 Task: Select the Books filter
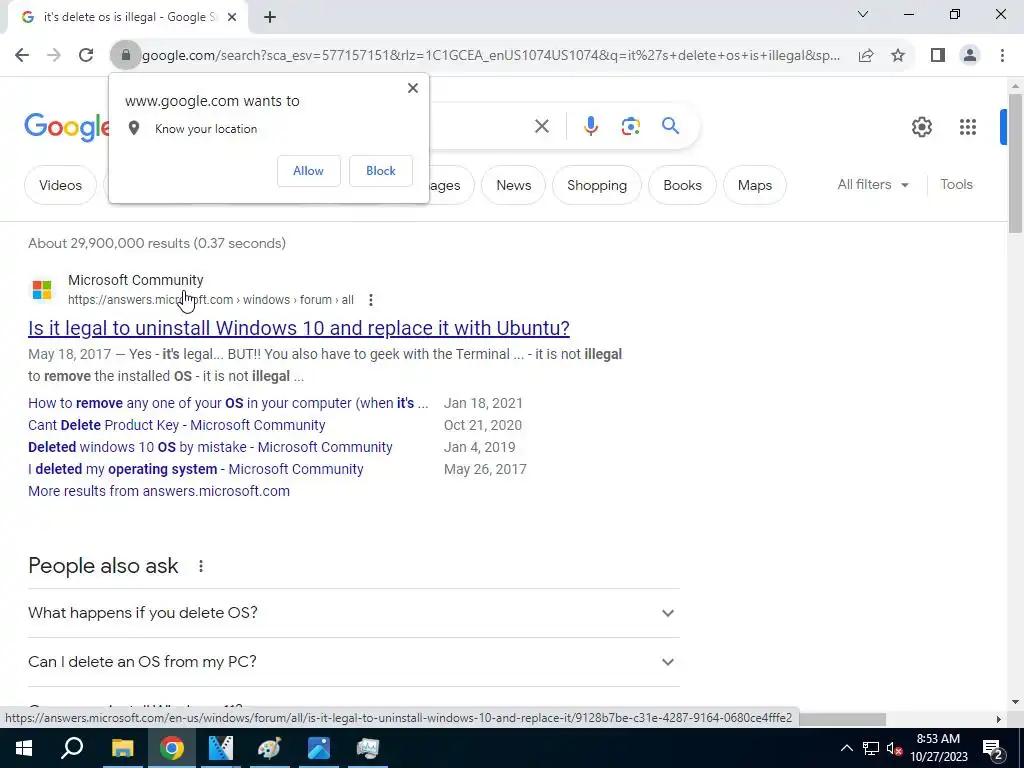point(682,185)
